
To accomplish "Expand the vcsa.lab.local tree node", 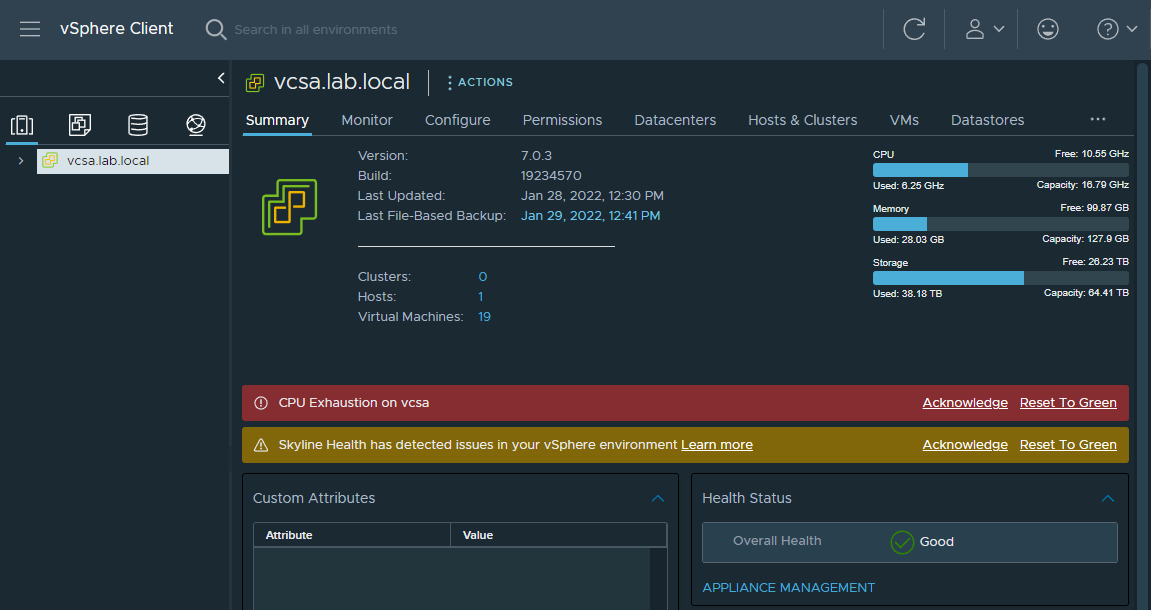I will [21, 161].
